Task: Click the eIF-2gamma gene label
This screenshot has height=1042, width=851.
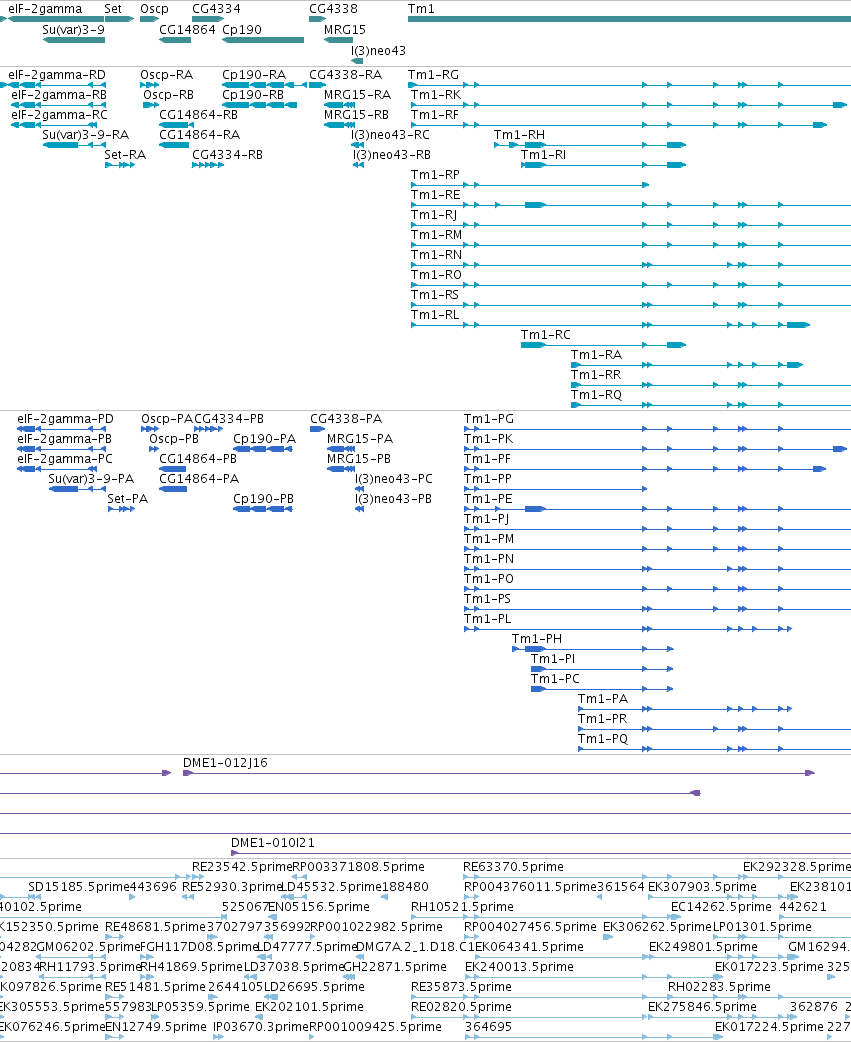Action: pyautogui.click(x=45, y=9)
